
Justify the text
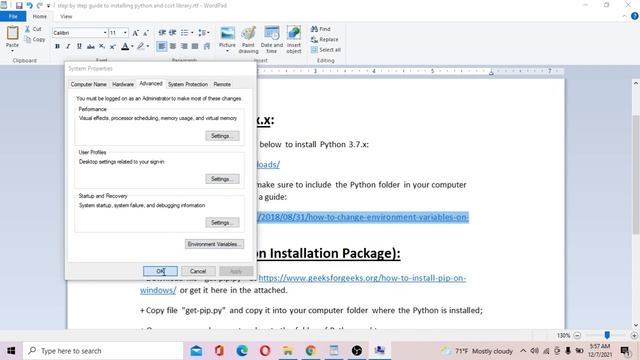click(x=195, y=46)
